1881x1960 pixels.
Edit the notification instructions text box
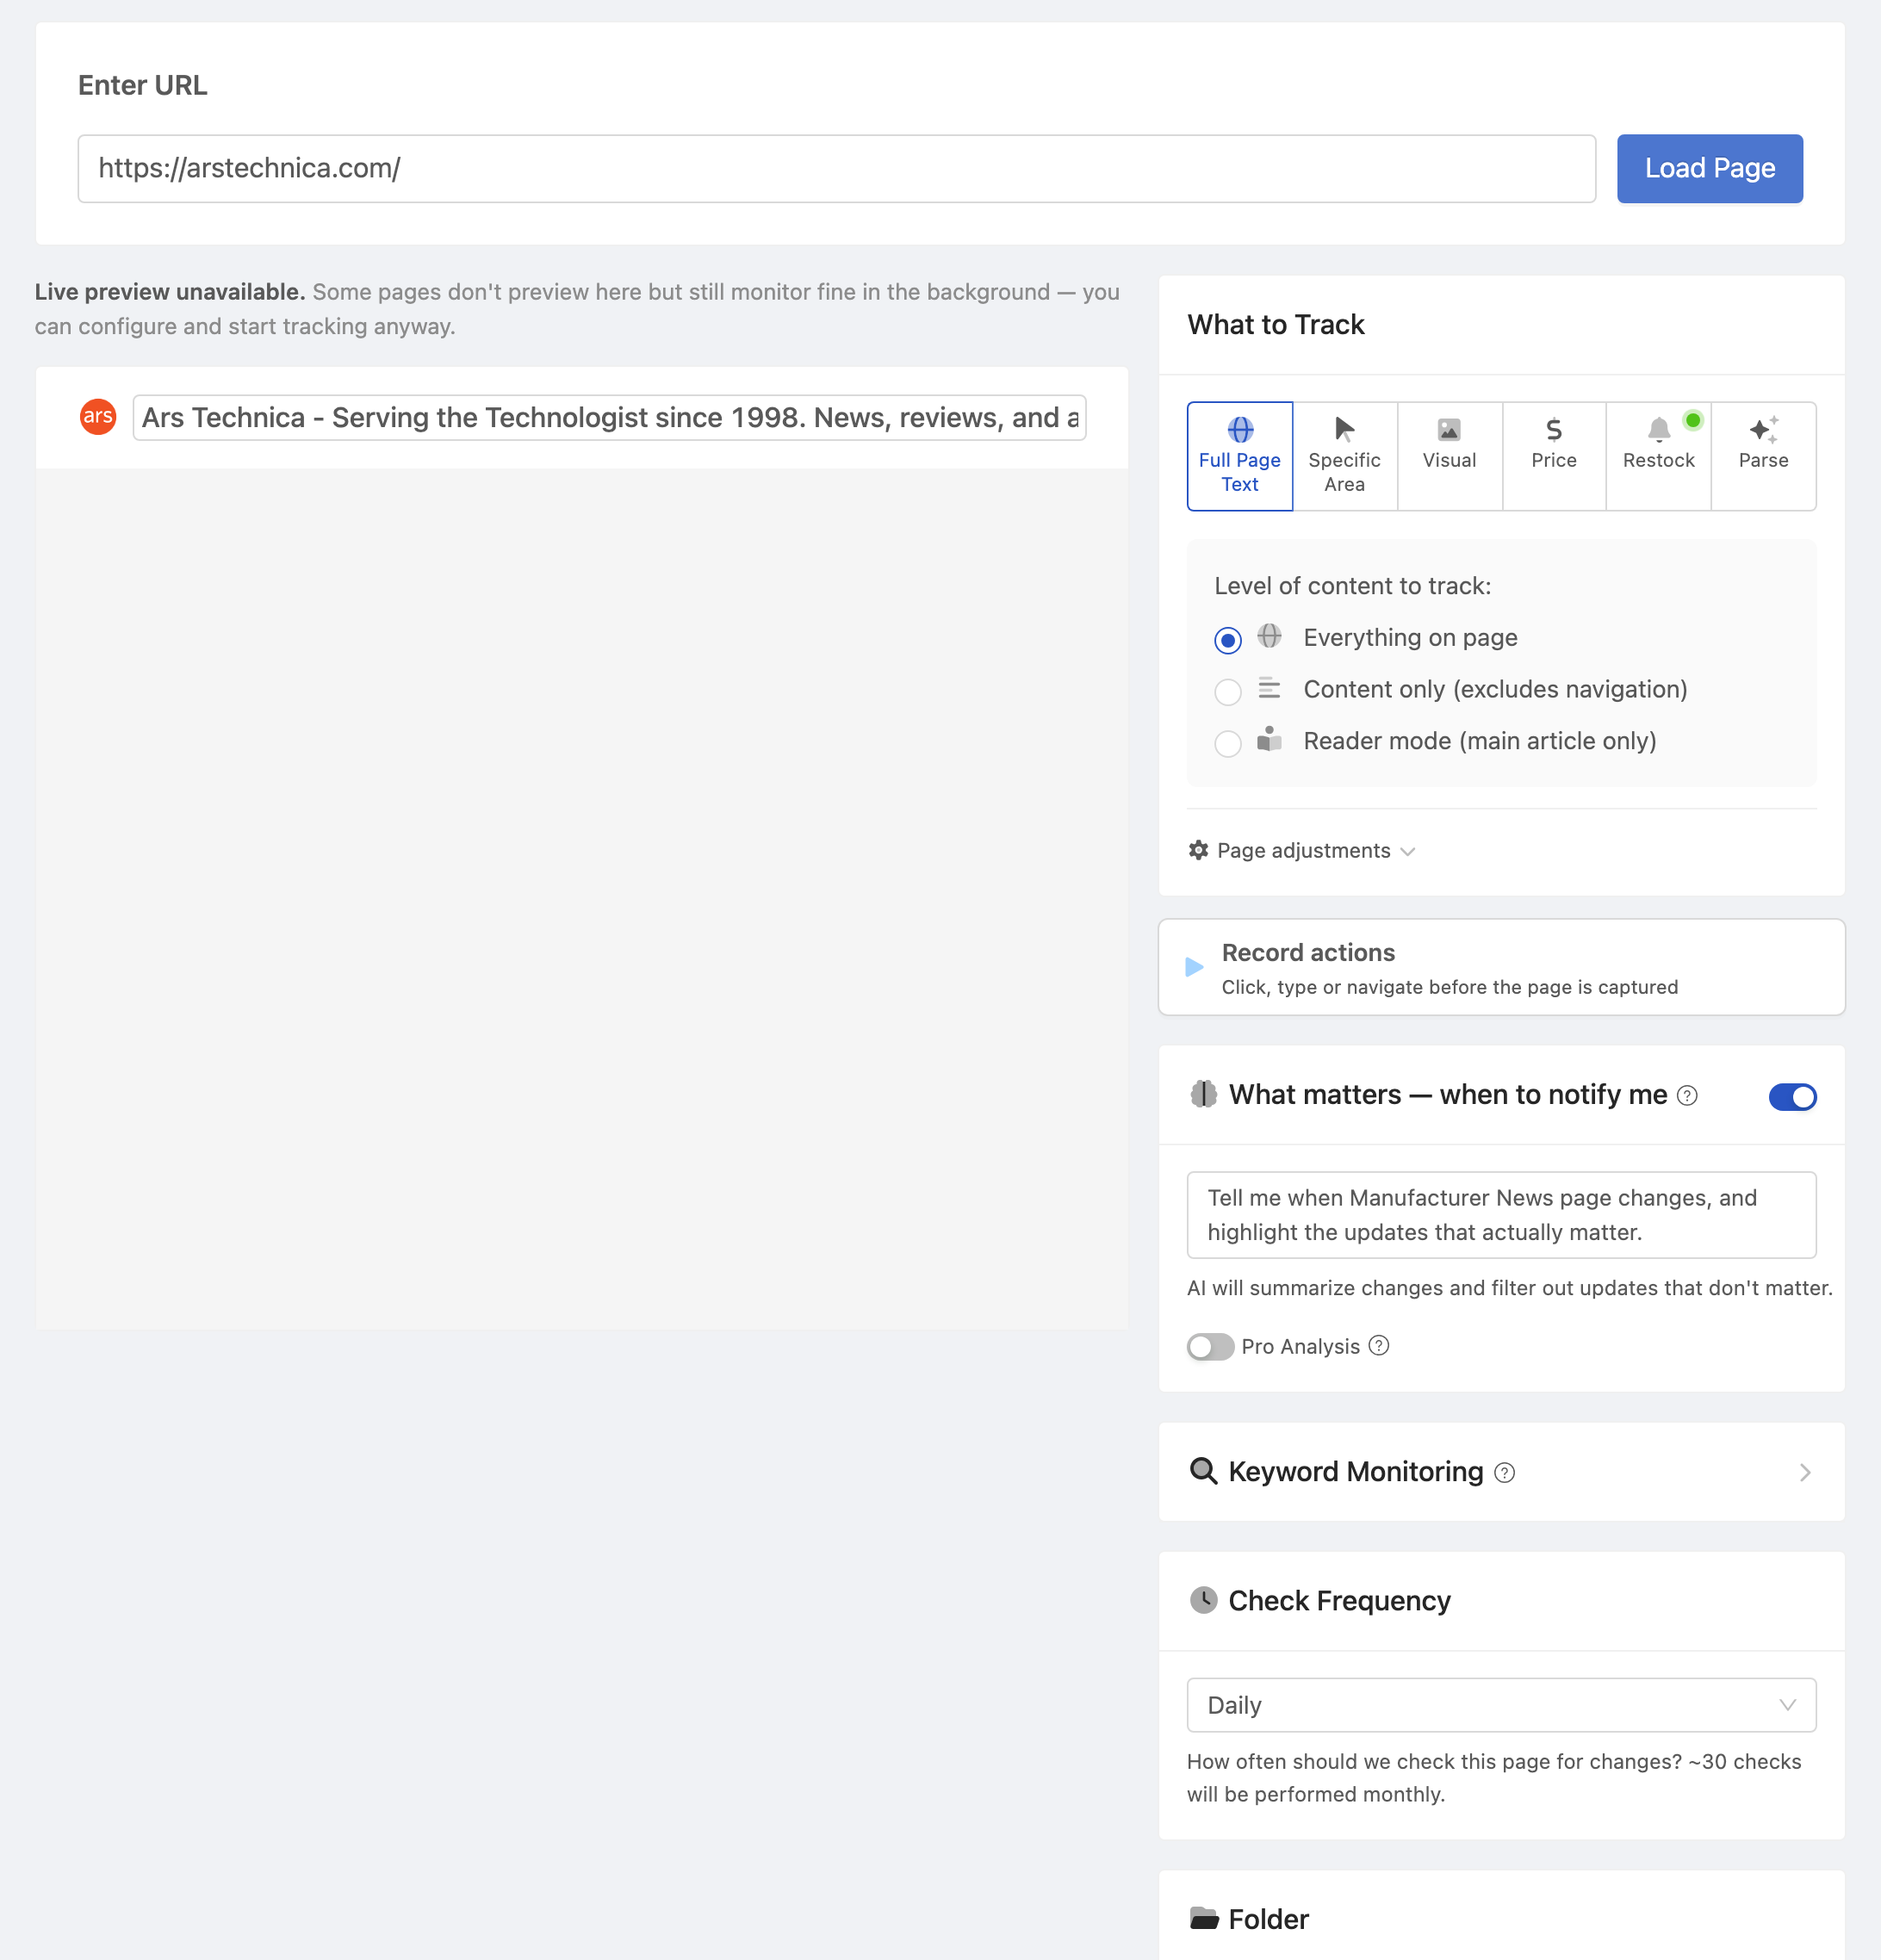[1501, 1215]
